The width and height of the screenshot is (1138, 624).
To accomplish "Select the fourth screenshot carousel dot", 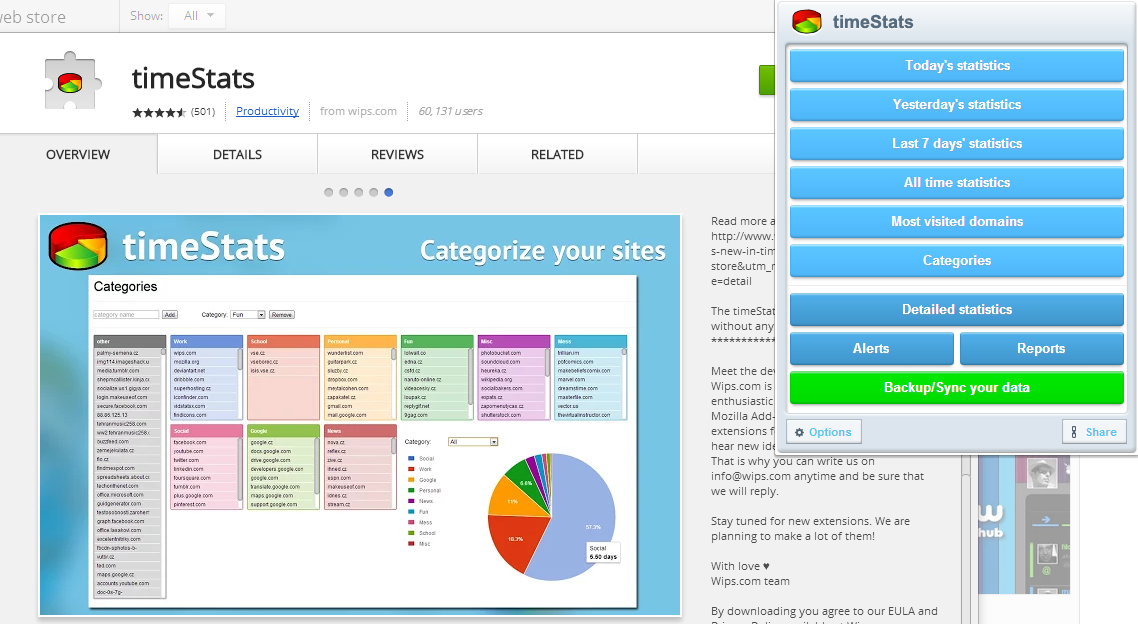I will pyautogui.click(x=374, y=192).
